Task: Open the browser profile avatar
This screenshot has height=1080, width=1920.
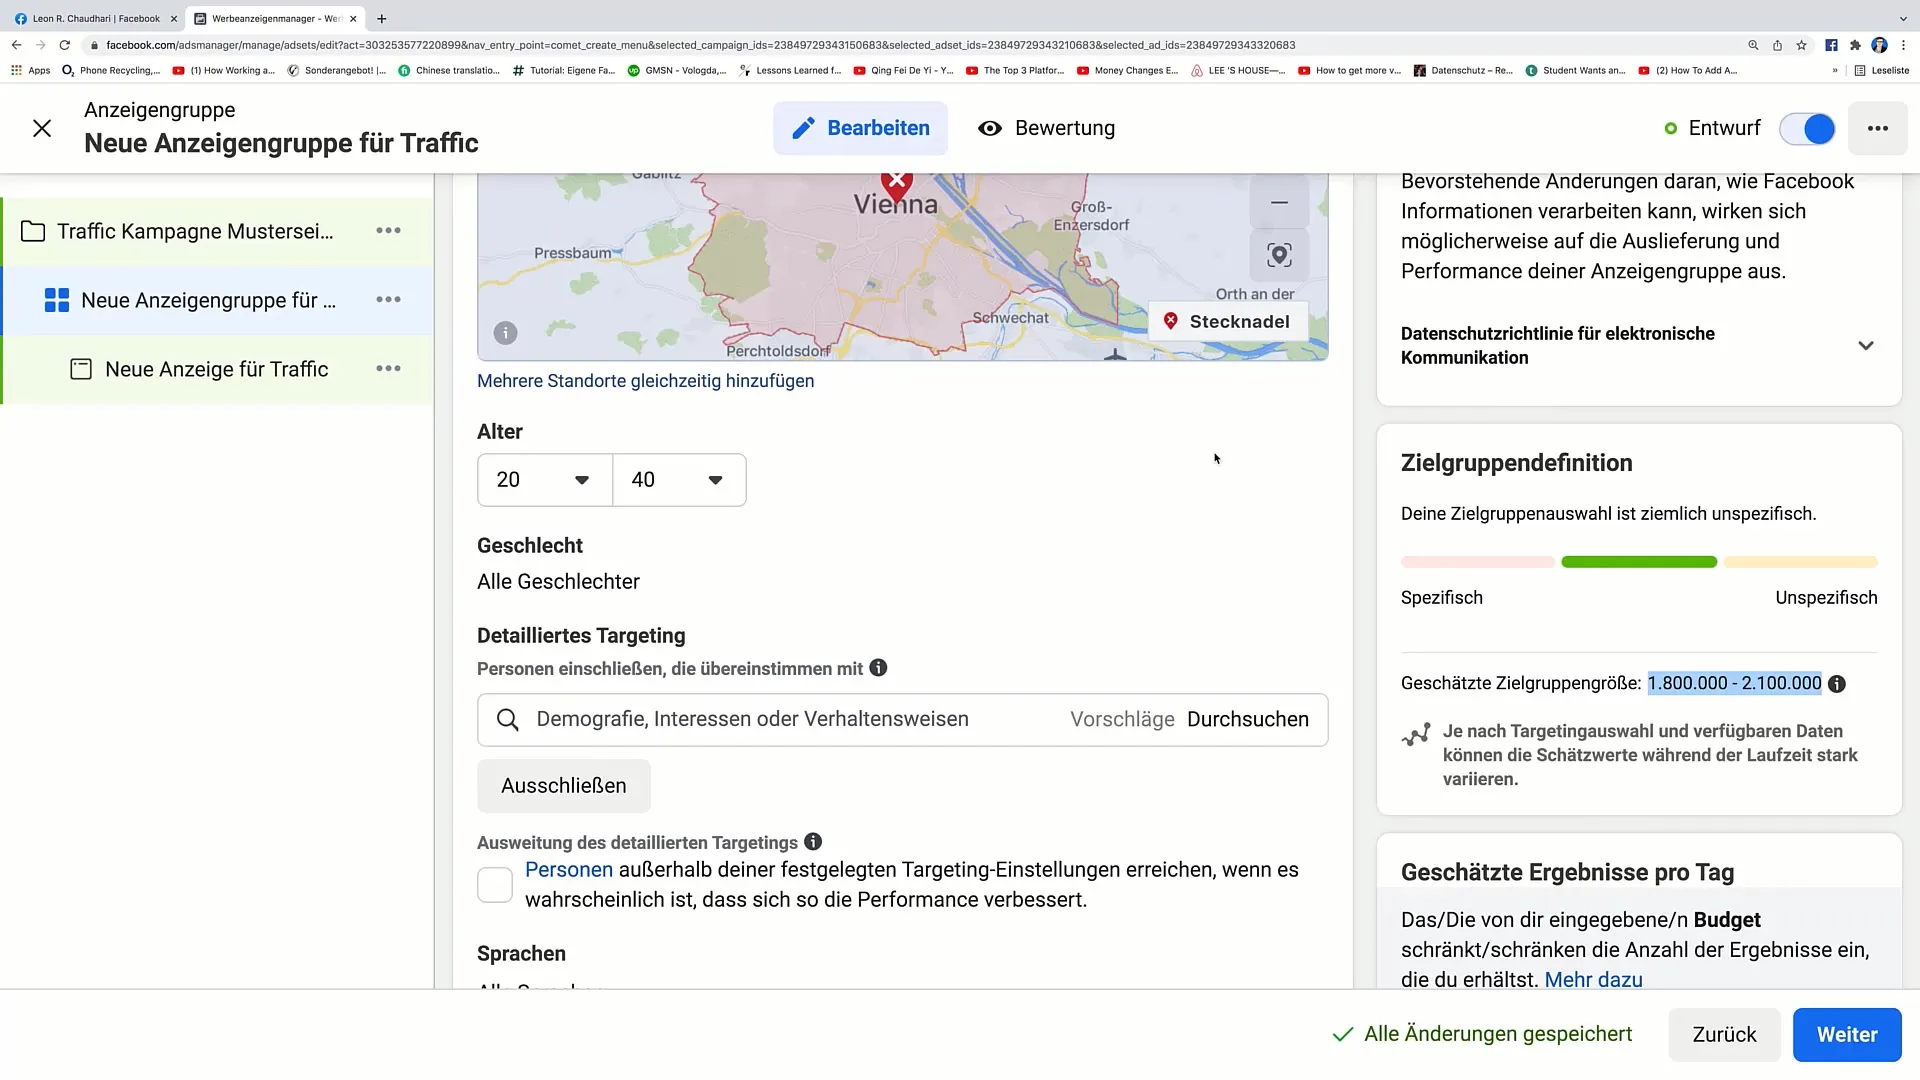Action: [1879, 45]
